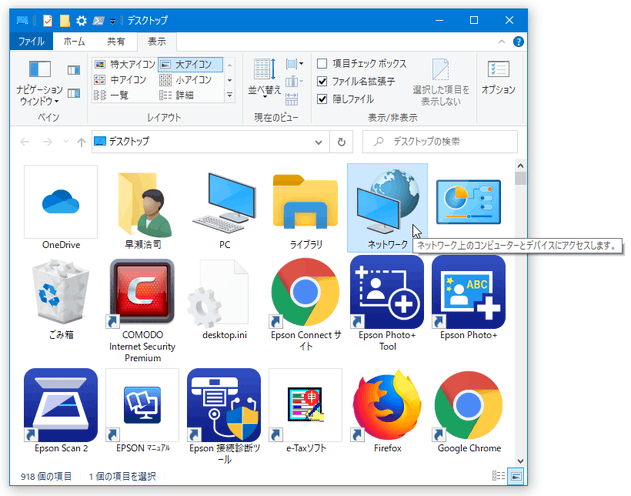This screenshot has width=631, height=496.
Task: Open the group by dropdown
Action: point(295,64)
